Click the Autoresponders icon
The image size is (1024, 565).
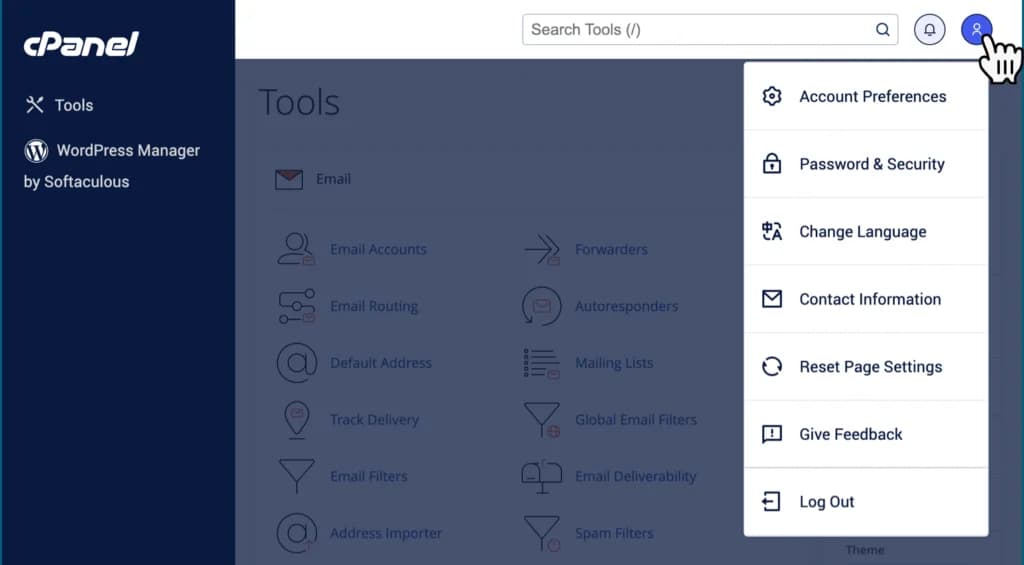[541, 306]
